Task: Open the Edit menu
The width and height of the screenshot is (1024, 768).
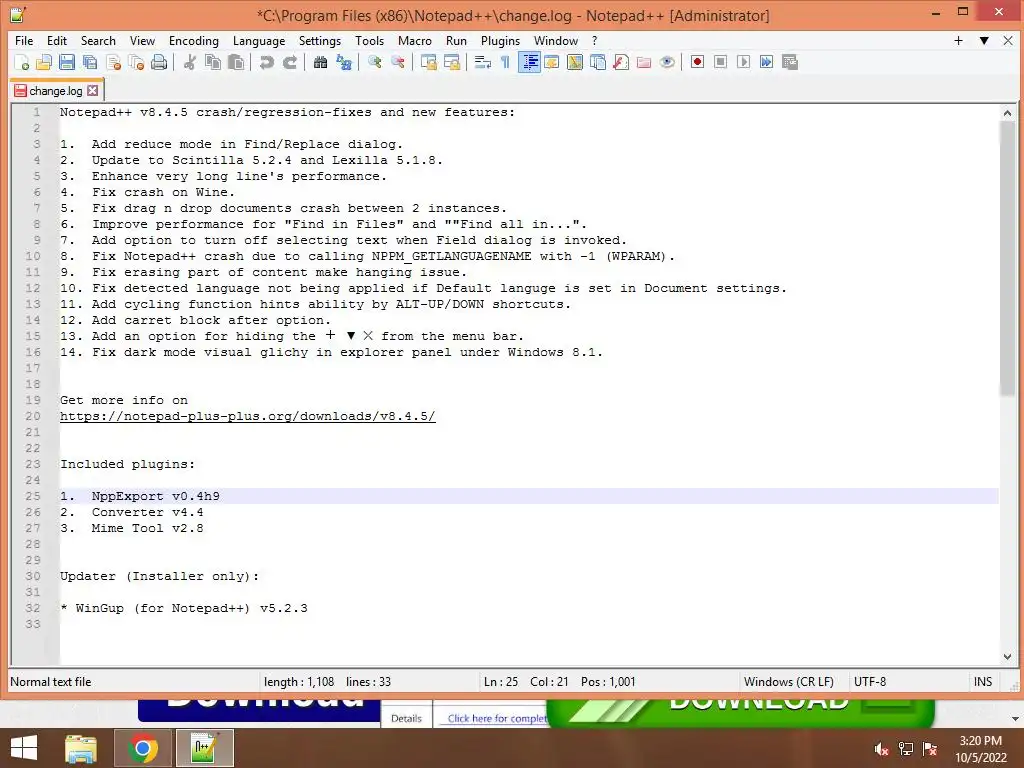Action: 57,40
